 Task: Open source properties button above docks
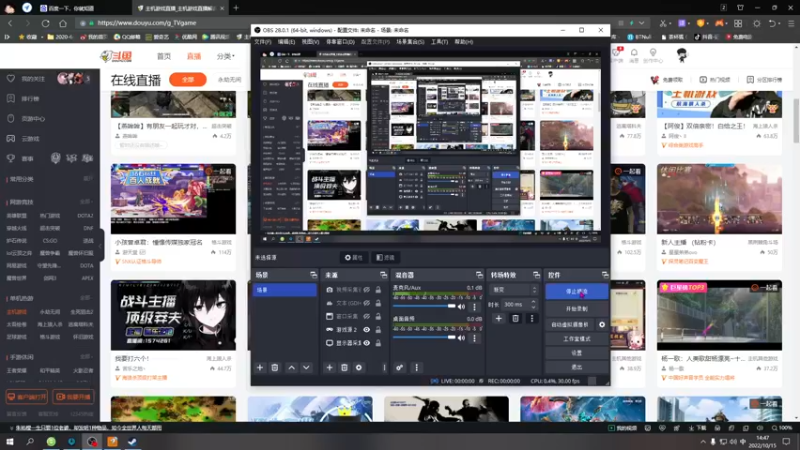[x=354, y=258]
